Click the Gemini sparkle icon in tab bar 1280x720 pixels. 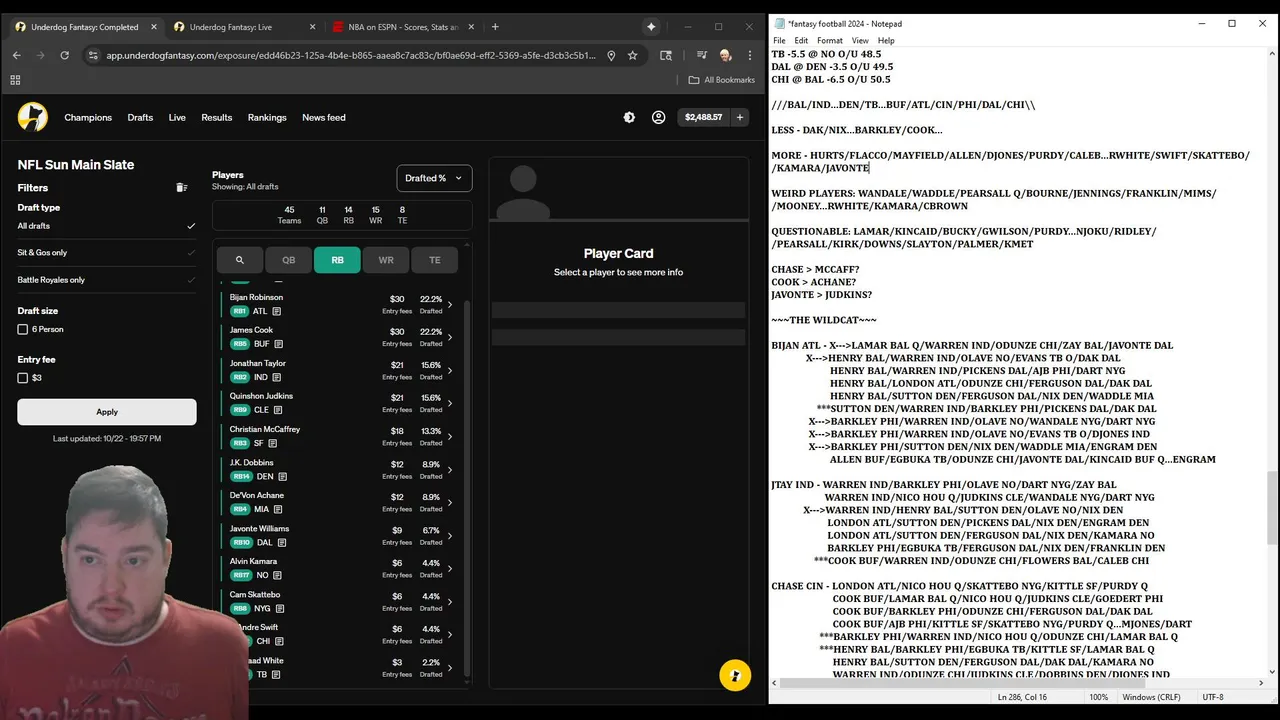click(x=651, y=27)
